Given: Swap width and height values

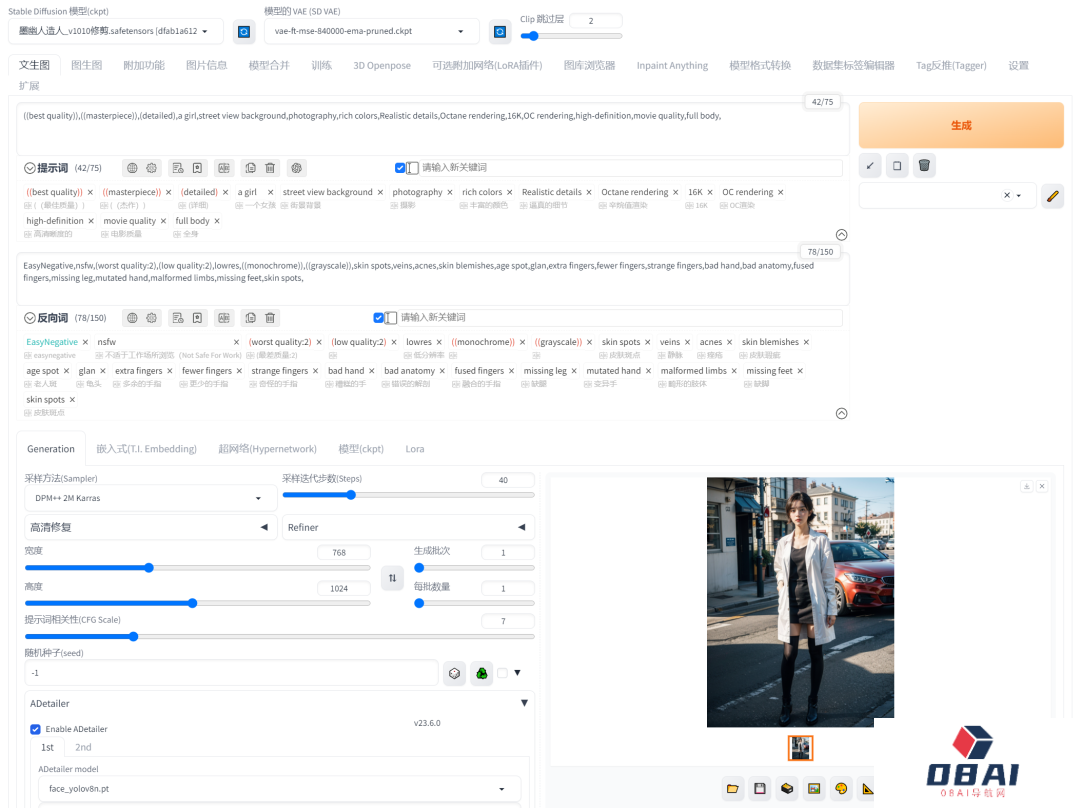Looking at the screenshot, I should [392, 578].
